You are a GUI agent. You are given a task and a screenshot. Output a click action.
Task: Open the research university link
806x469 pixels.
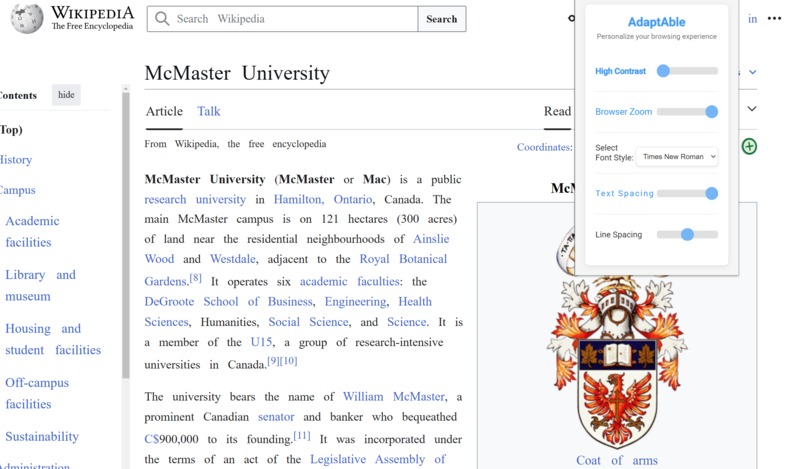(195, 200)
